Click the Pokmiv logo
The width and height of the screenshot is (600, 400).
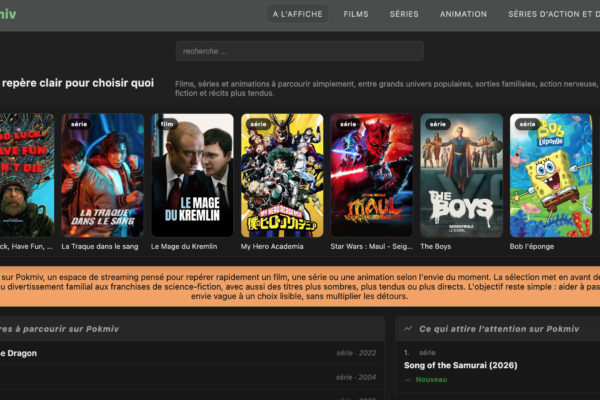[8, 14]
